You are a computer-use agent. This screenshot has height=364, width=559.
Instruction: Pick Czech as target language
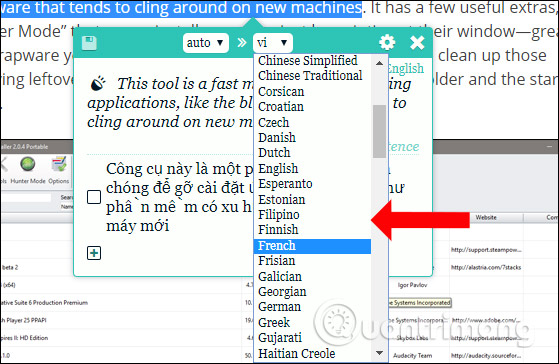tap(312, 122)
